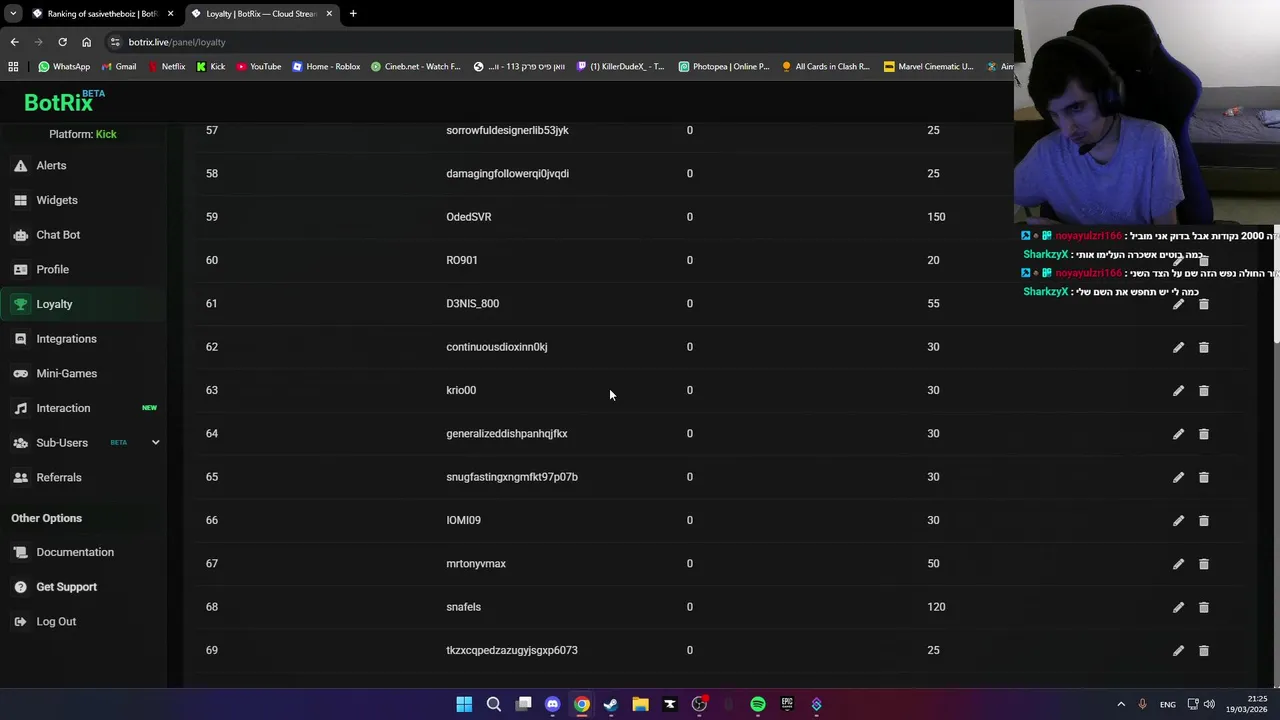Open Discord from the taskbar
This screenshot has width=1280, height=720.
[552, 705]
